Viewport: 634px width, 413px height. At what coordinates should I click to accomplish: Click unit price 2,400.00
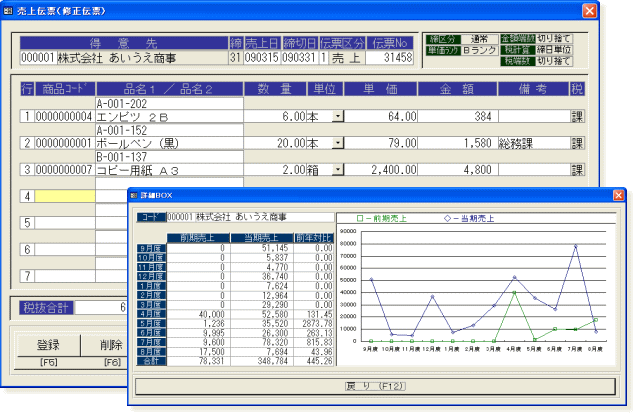pyautogui.click(x=381, y=169)
